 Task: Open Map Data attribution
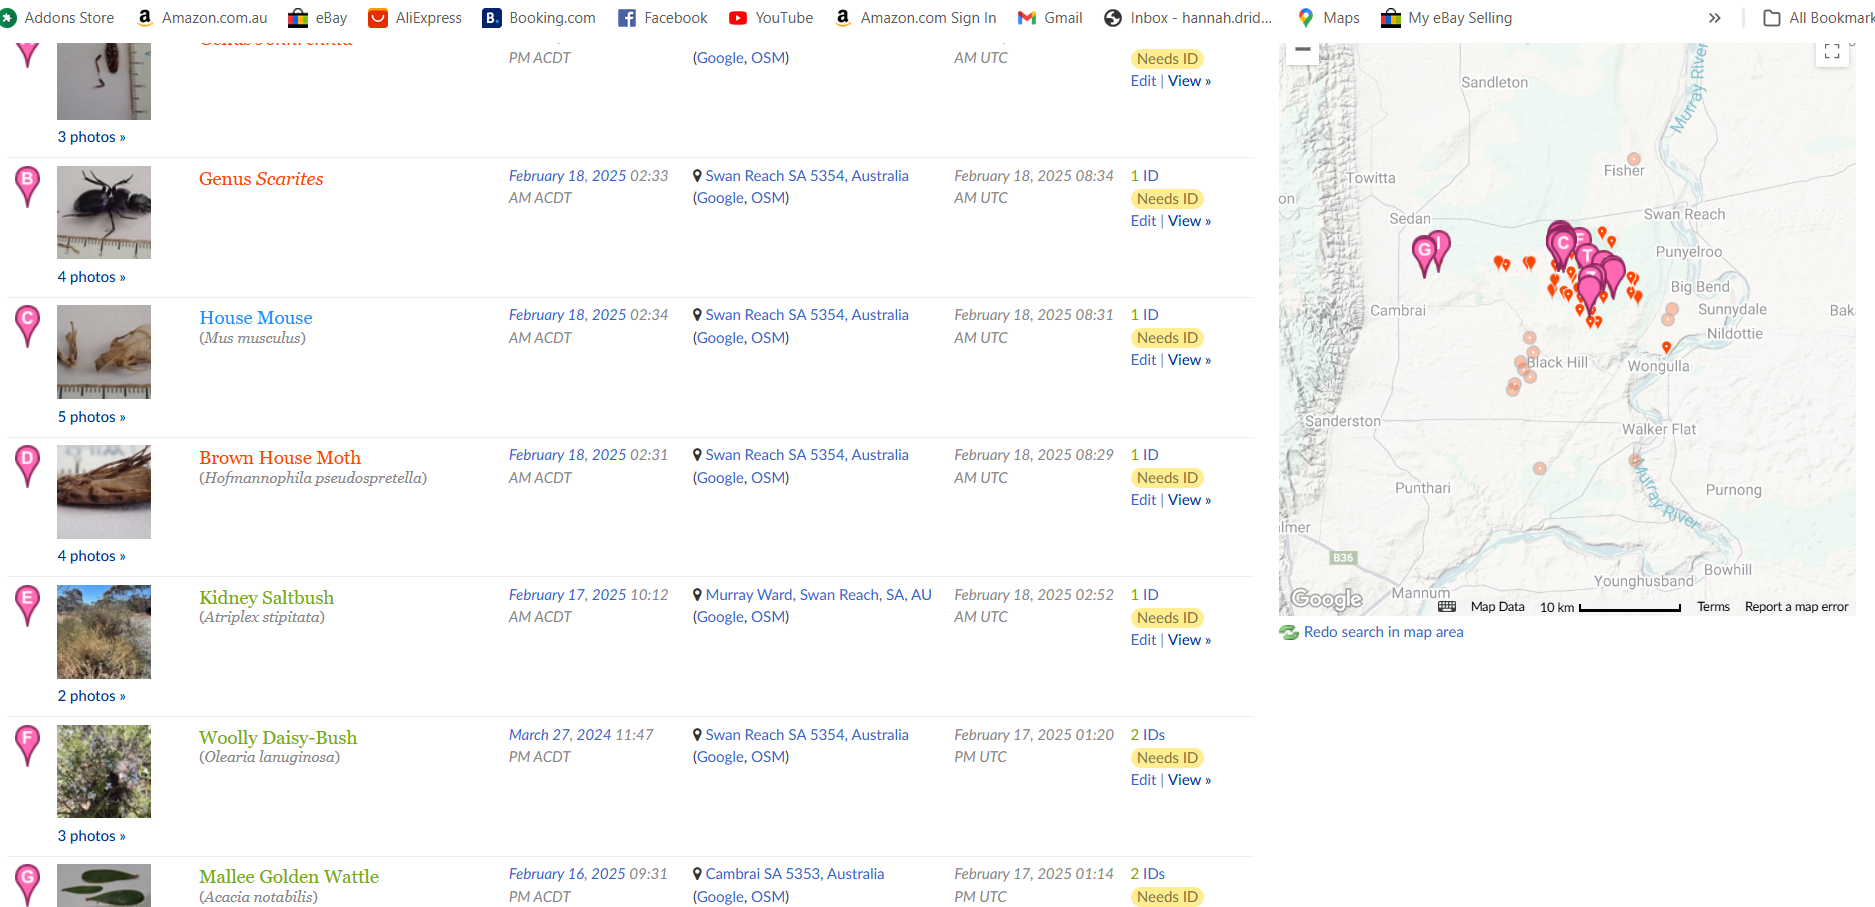tap(1497, 607)
